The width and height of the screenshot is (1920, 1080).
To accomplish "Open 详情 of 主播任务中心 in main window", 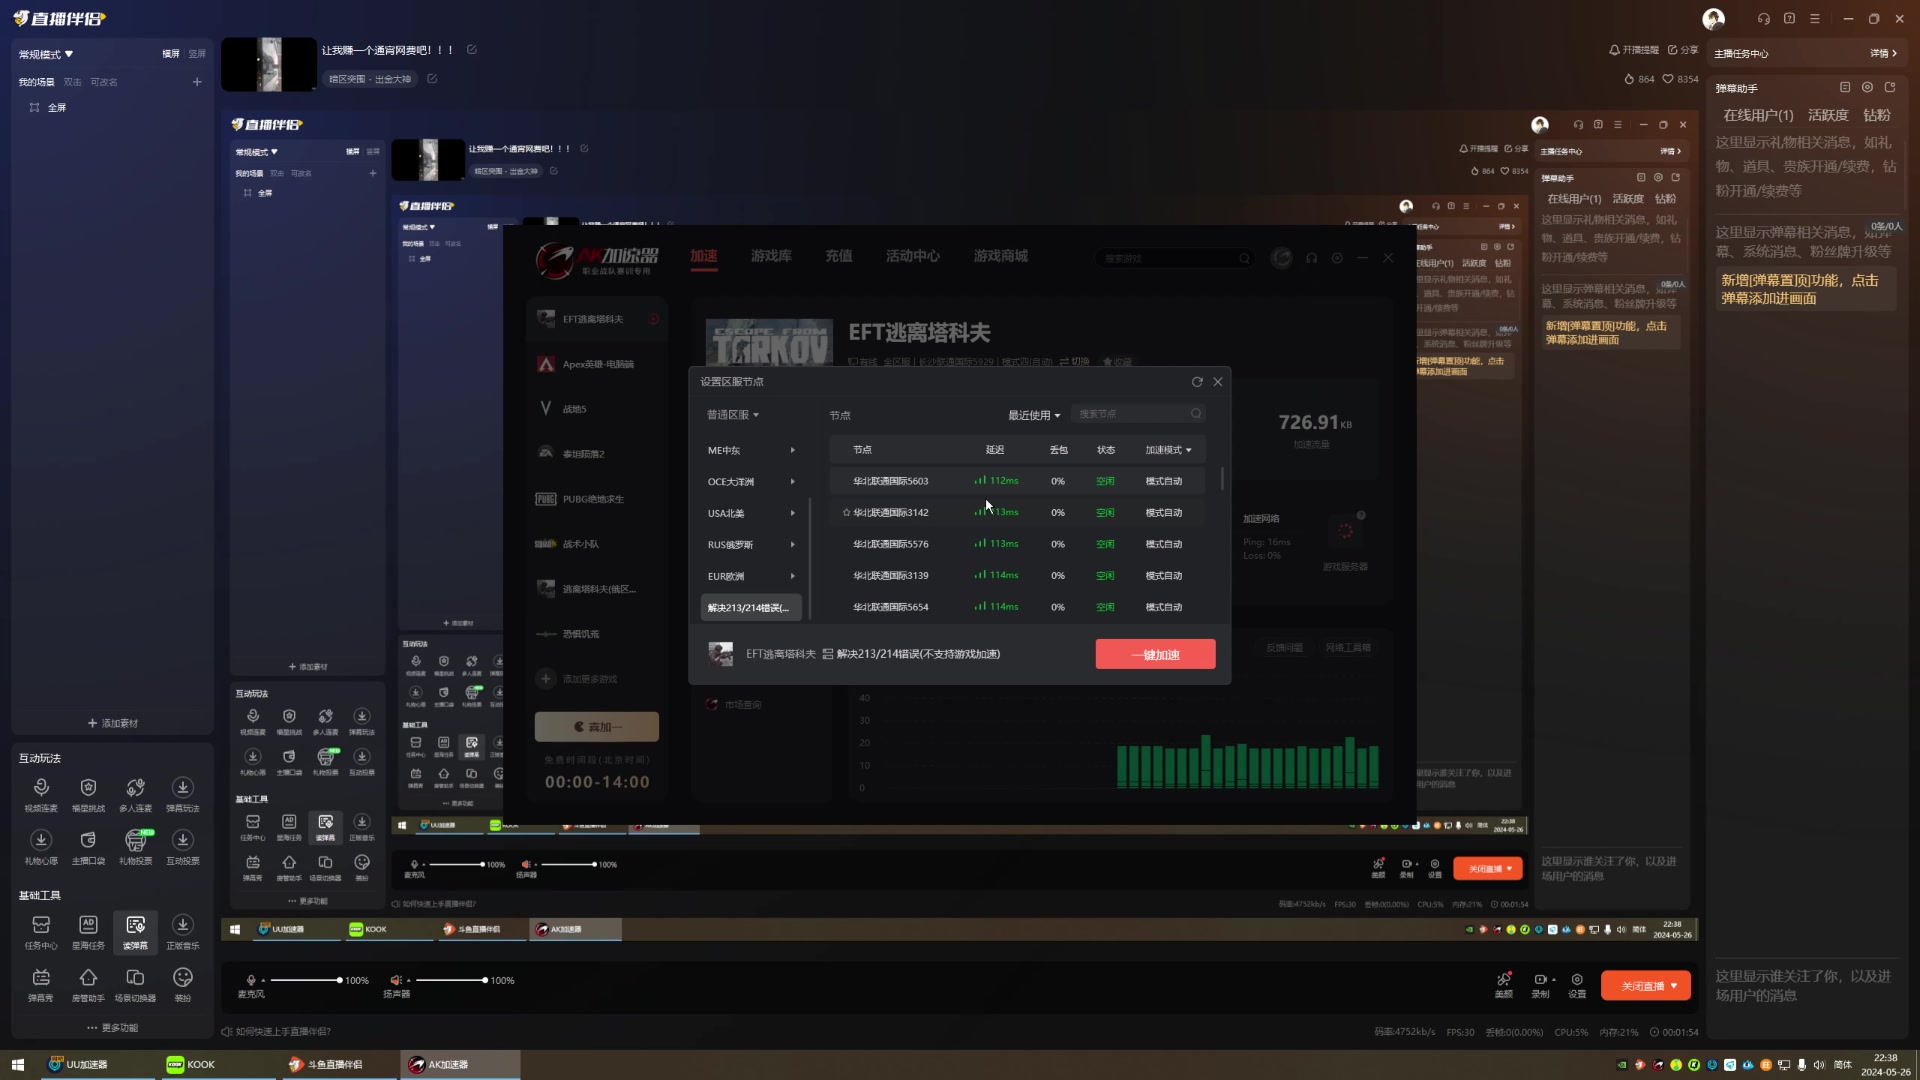I will [x=1883, y=53].
